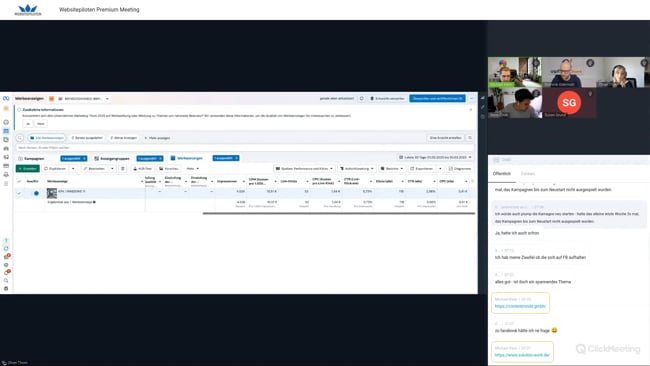Viewport: 650px width, 366px height.
Task: Click the refresh icon next to update status
Action: (x=361, y=99)
